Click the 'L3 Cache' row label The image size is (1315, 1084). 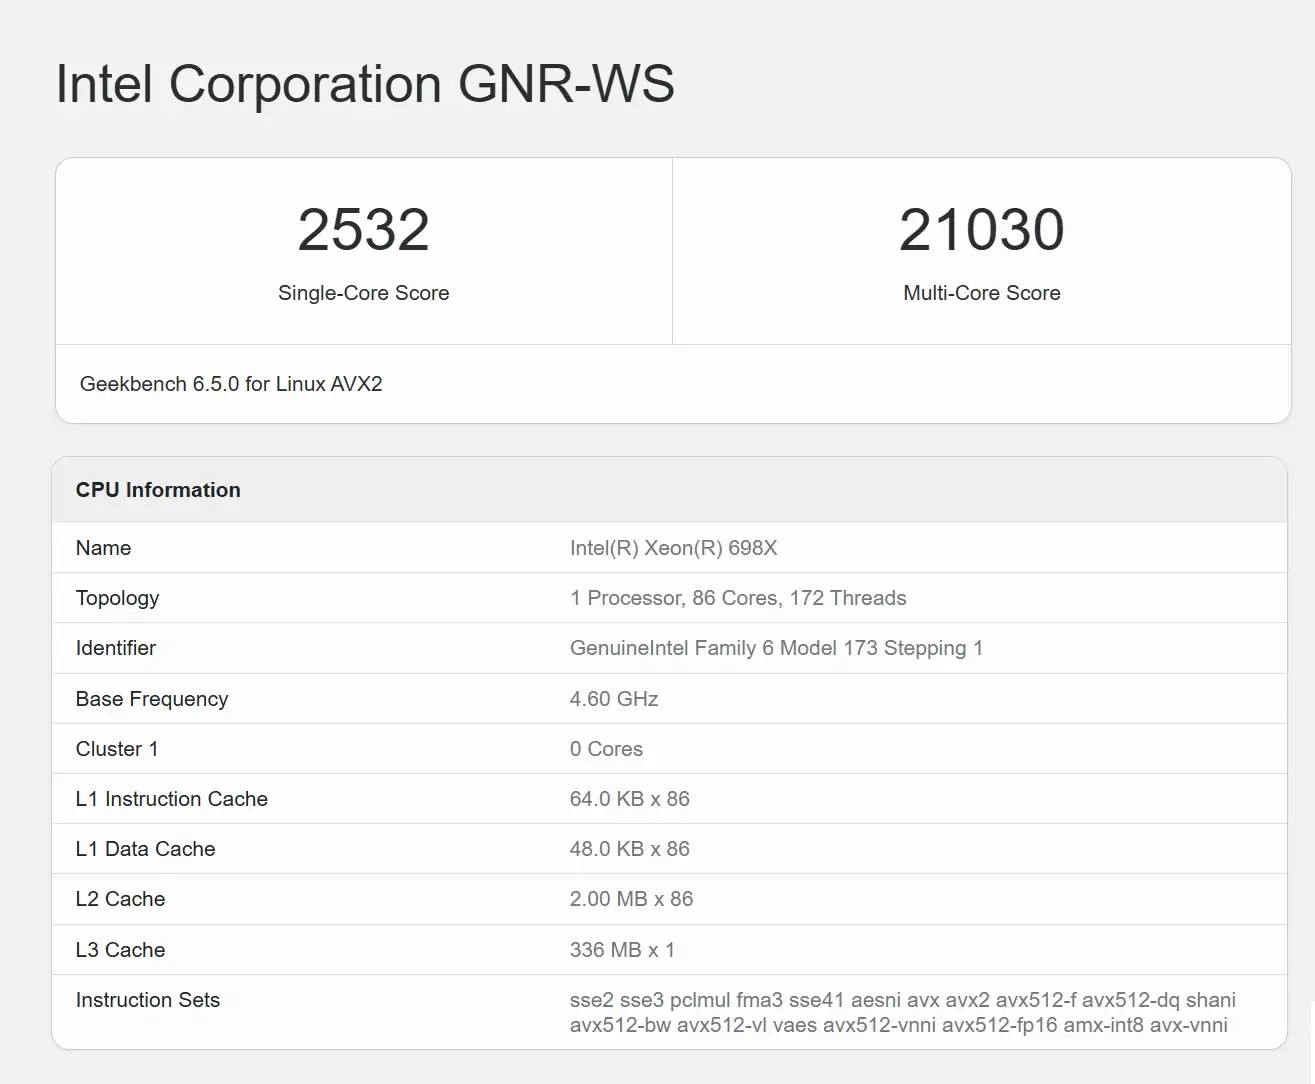(121, 950)
